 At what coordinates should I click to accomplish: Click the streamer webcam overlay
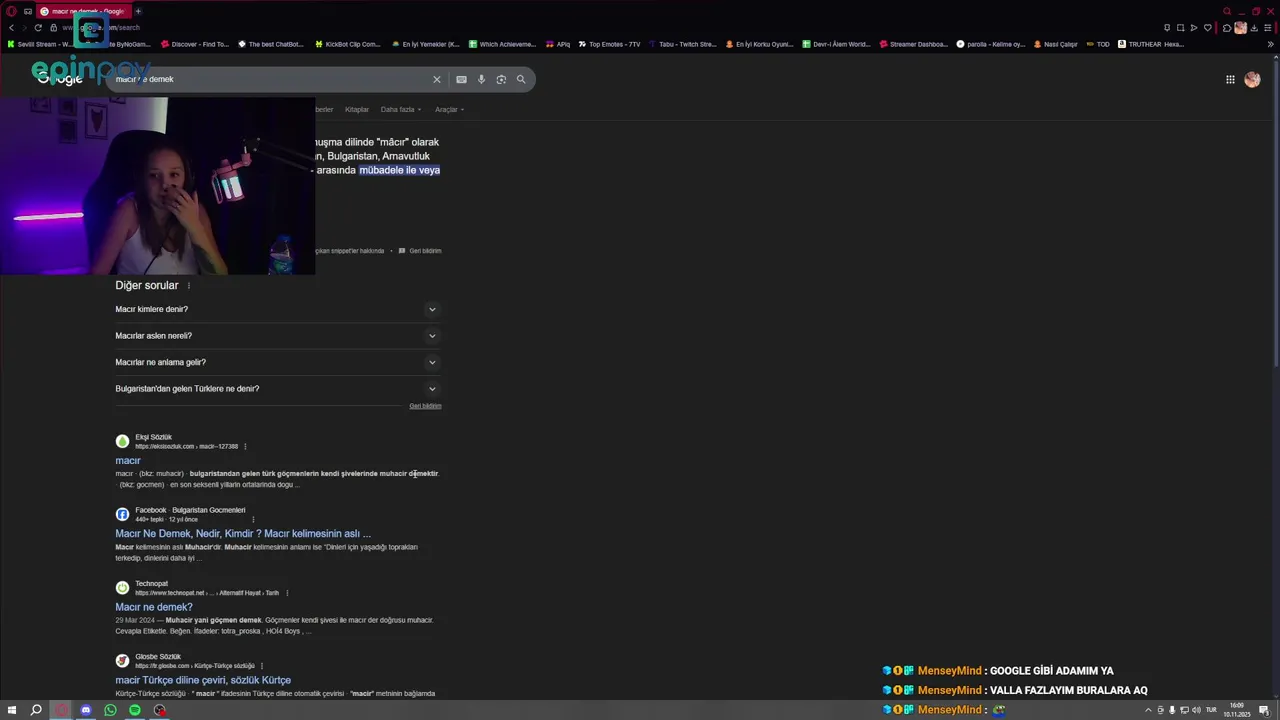pyautogui.click(x=157, y=185)
